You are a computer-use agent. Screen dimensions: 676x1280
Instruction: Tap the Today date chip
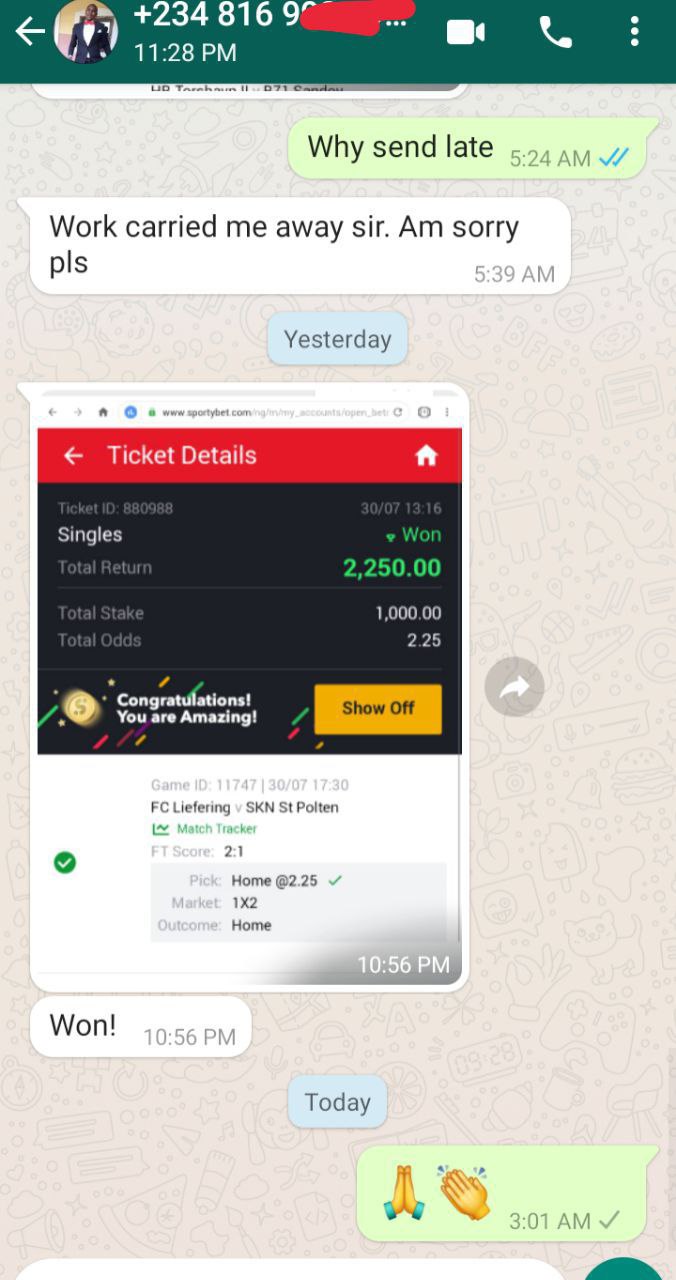(x=337, y=1102)
